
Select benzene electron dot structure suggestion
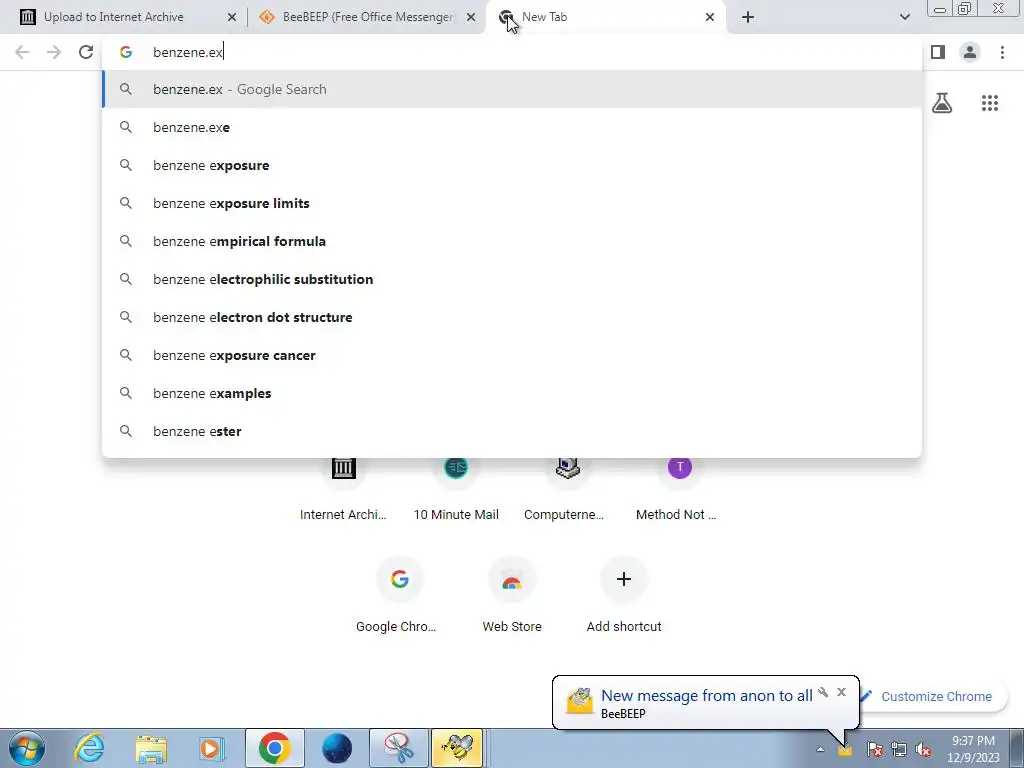click(512, 317)
